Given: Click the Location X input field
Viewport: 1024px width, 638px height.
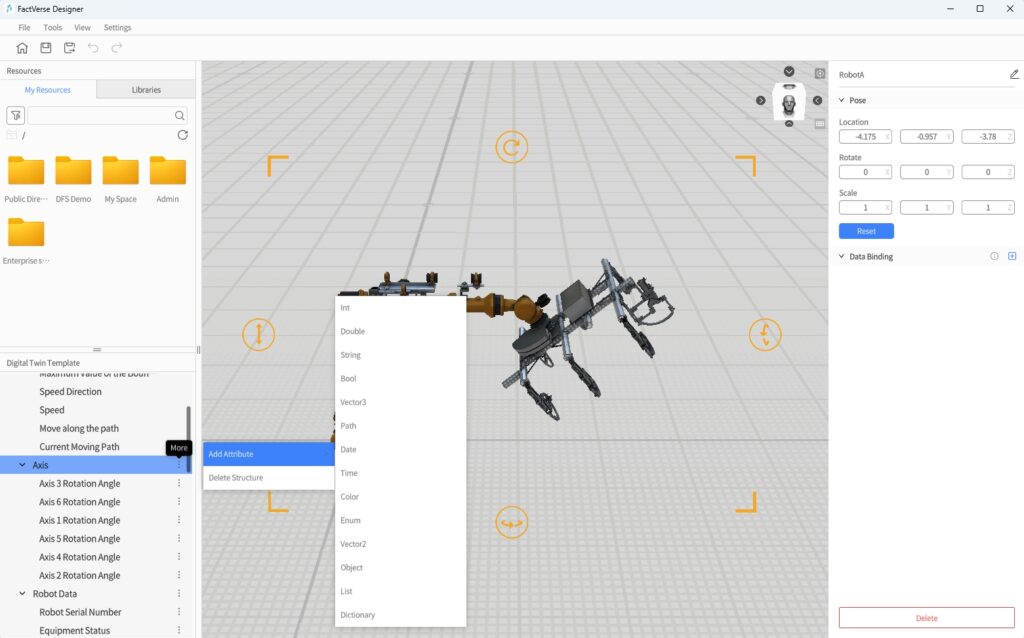Looking at the screenshot, I should 861,137.
